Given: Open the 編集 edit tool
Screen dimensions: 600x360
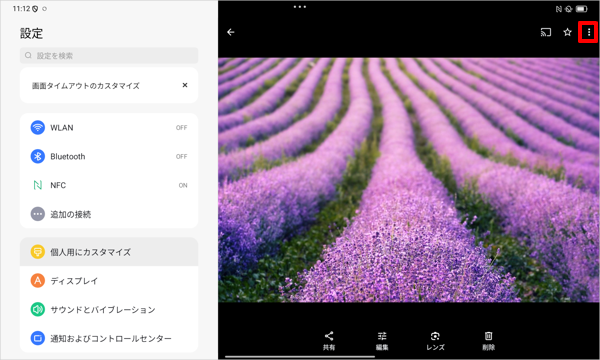Looking at the screenshot, I should pyautogui.click(x=382, y=341).
